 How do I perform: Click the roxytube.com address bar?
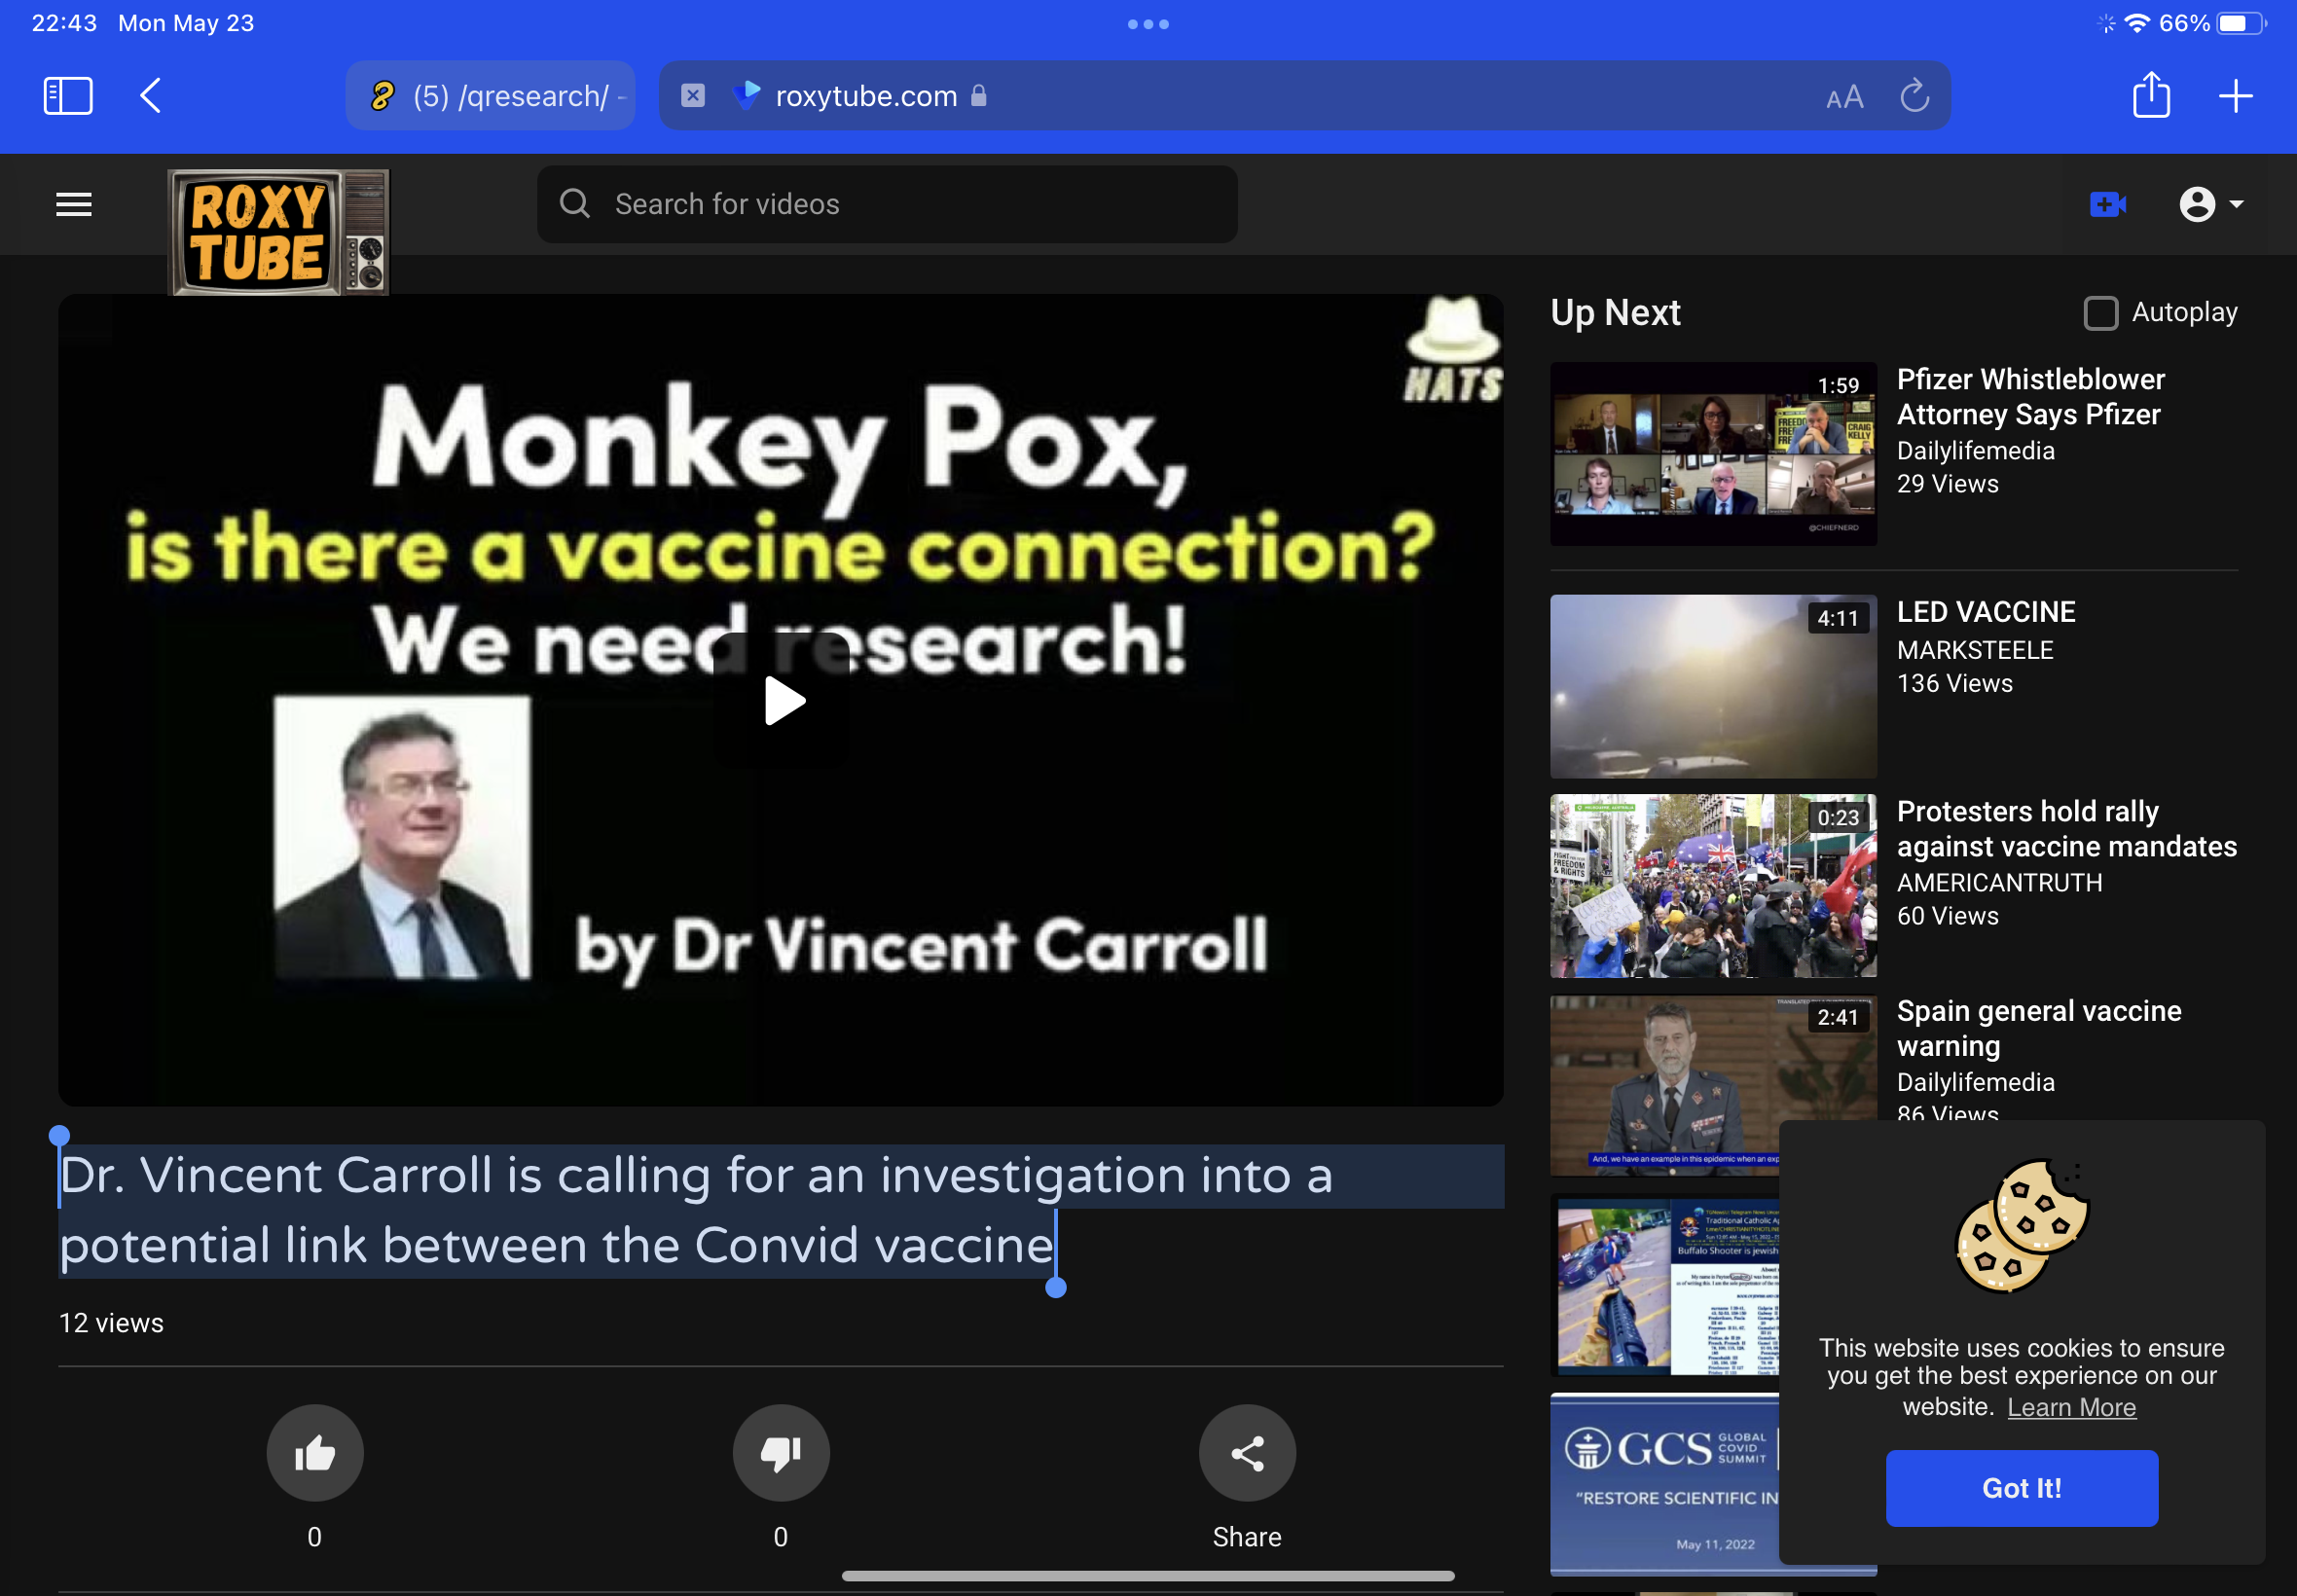[x=1304, y=96]
